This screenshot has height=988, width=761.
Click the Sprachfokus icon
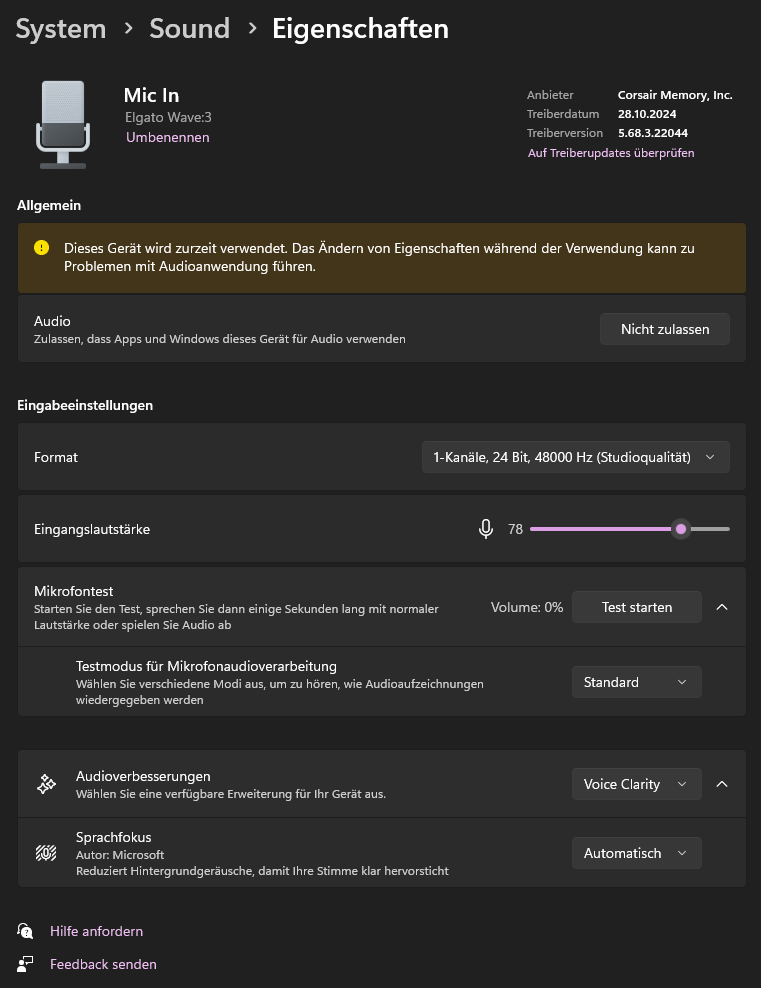(46, 853)
